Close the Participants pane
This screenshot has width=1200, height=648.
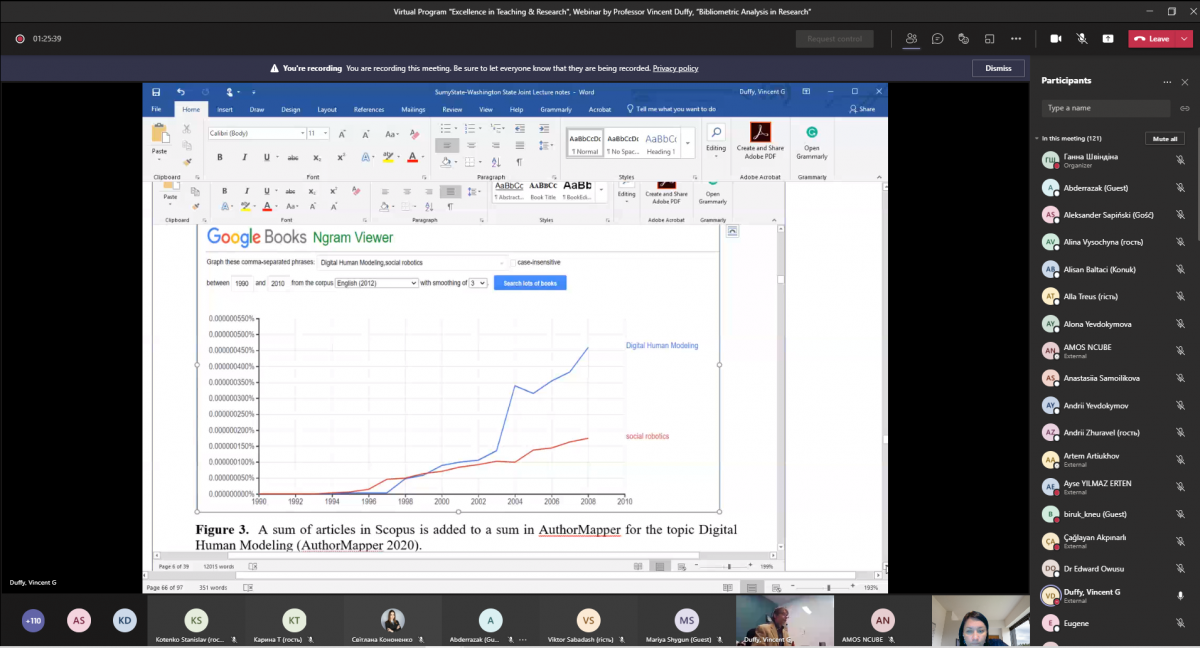(x=1184, y=81)
